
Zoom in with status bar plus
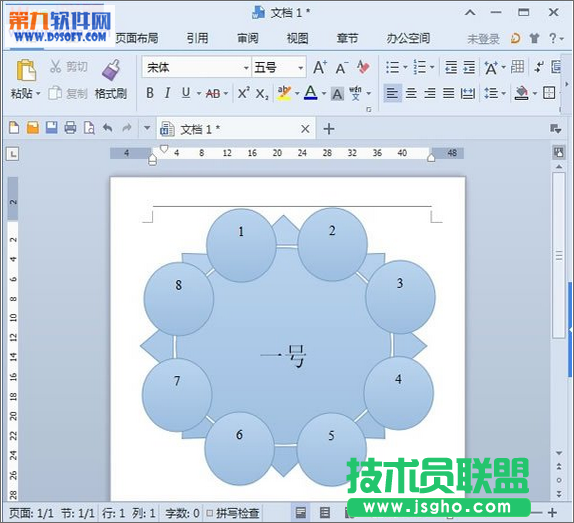point(552,513)
